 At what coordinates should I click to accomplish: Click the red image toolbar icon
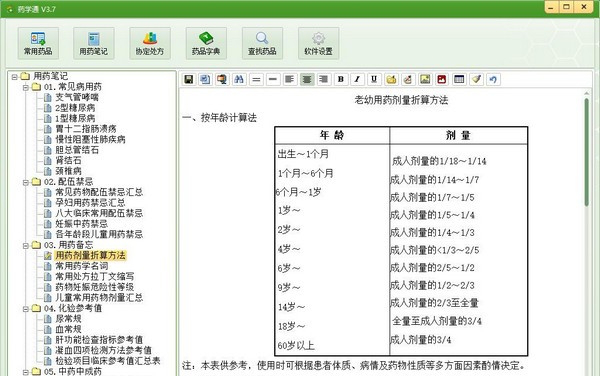click(442, 79)
